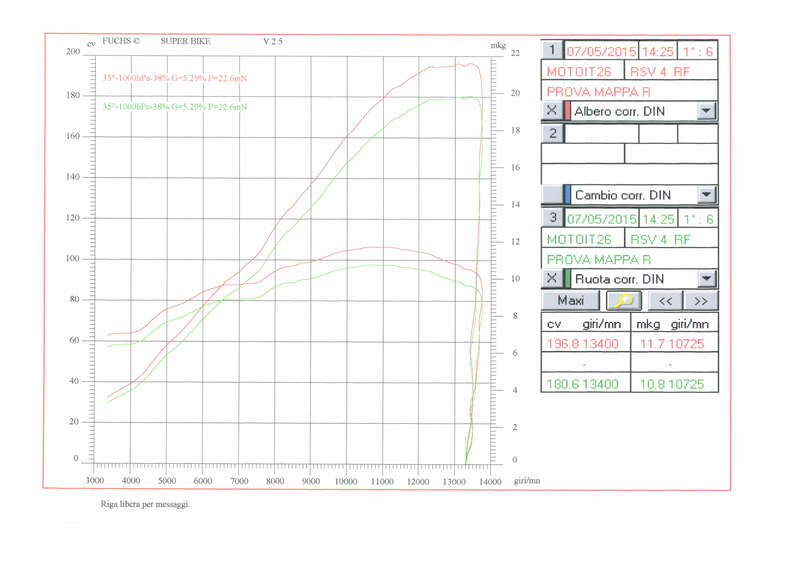Select curve slot number 3 button

pyautogui.click(x=552, y=217)
